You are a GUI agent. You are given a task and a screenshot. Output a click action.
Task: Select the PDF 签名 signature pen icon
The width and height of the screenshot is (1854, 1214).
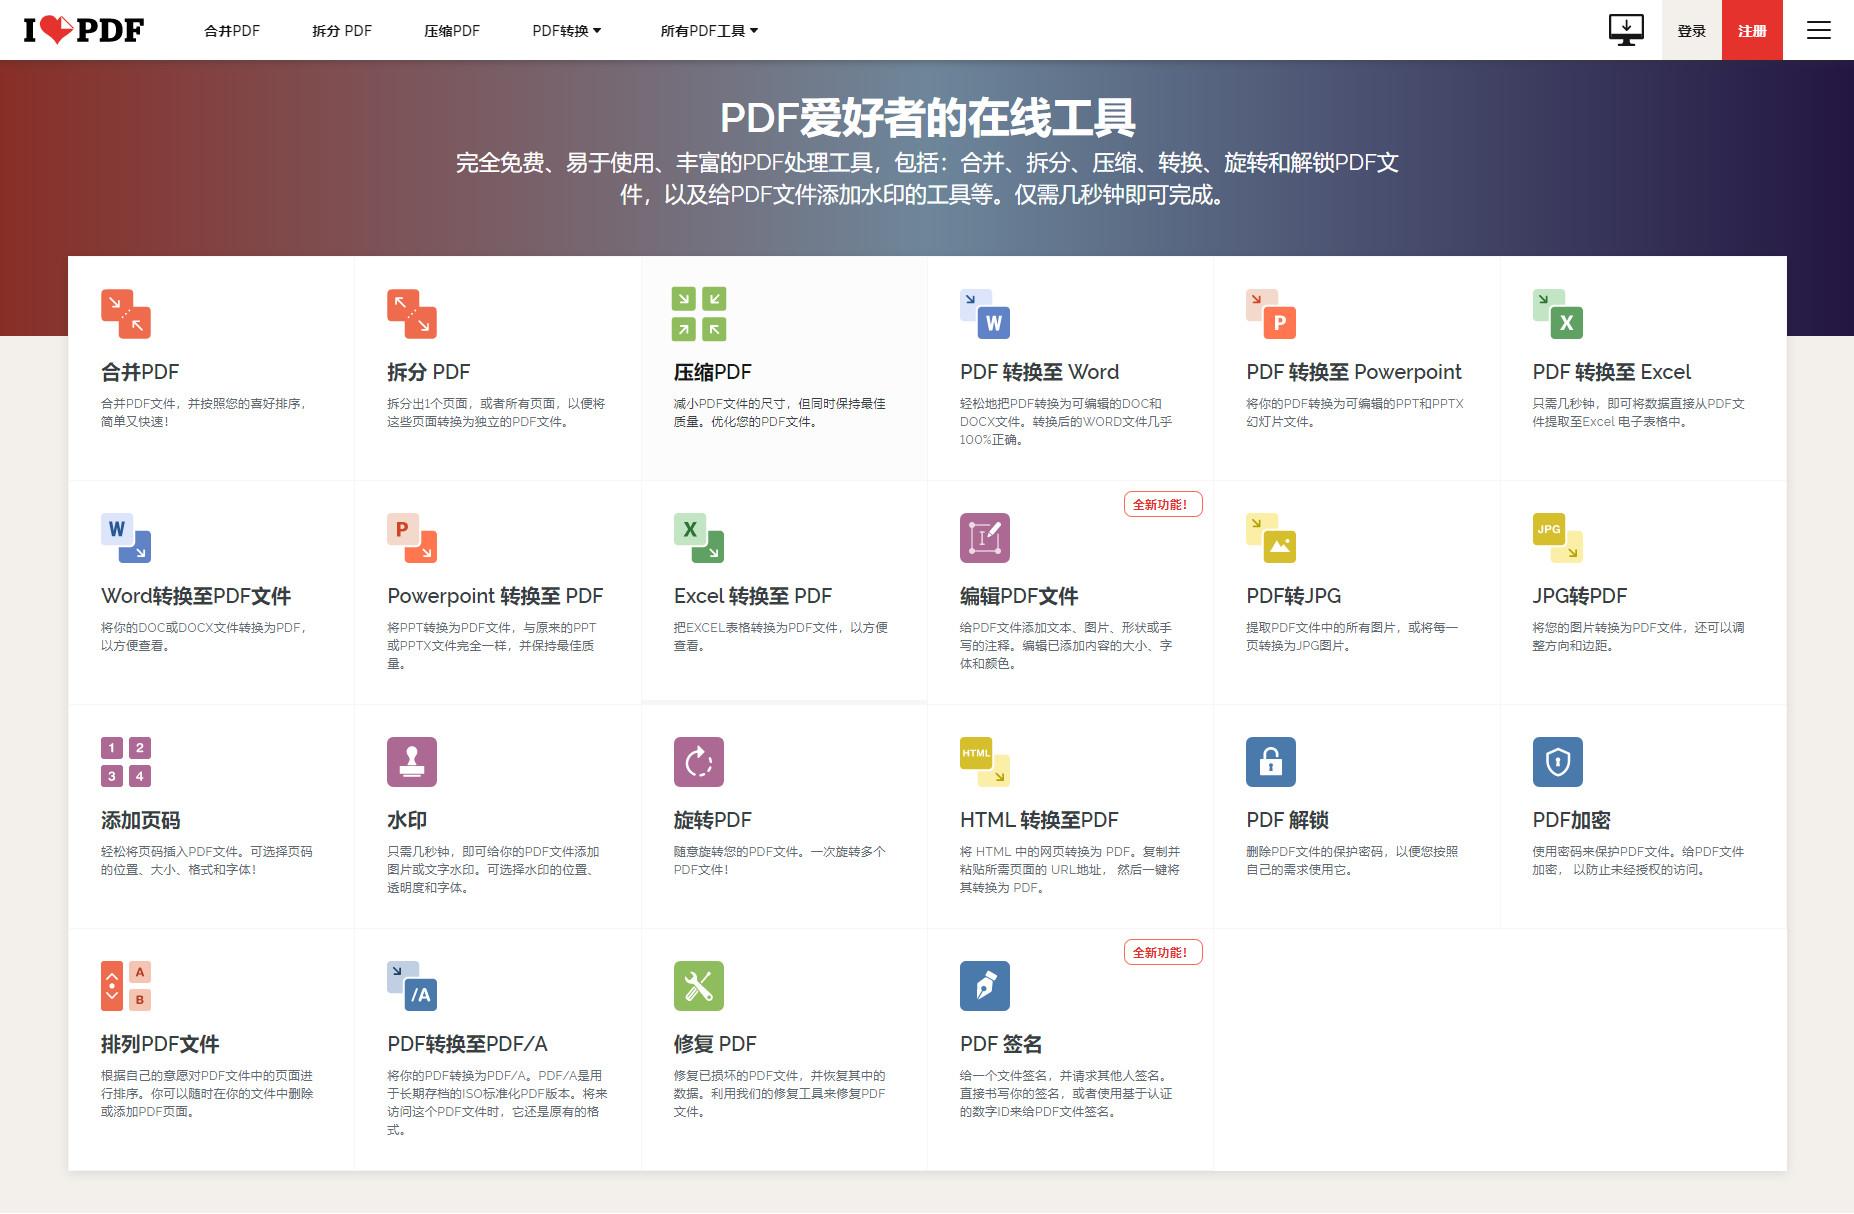986,986
